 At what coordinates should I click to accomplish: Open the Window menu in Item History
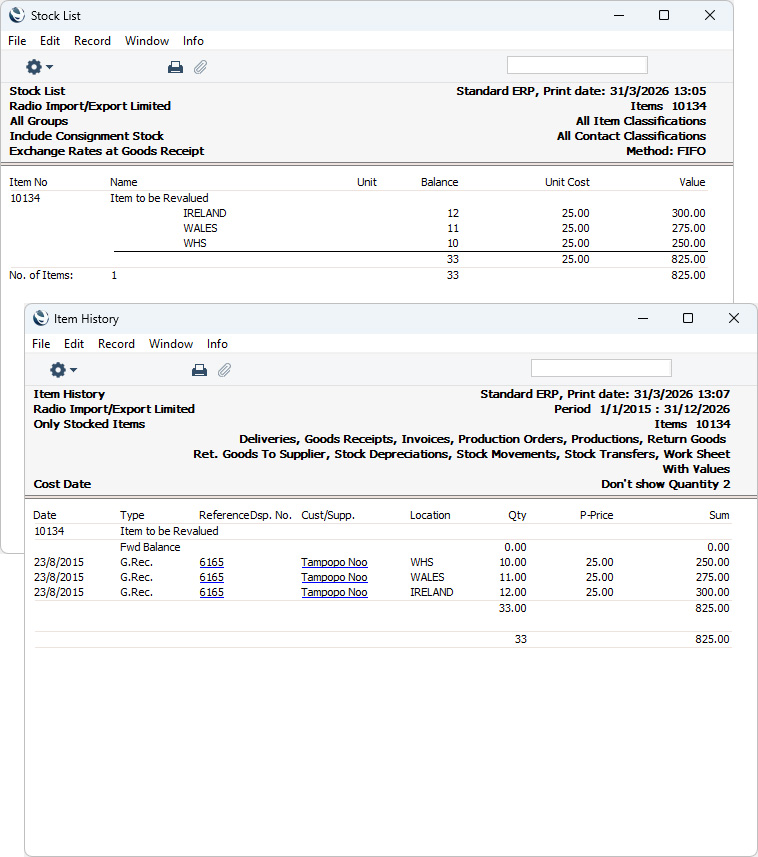(171, 344)
